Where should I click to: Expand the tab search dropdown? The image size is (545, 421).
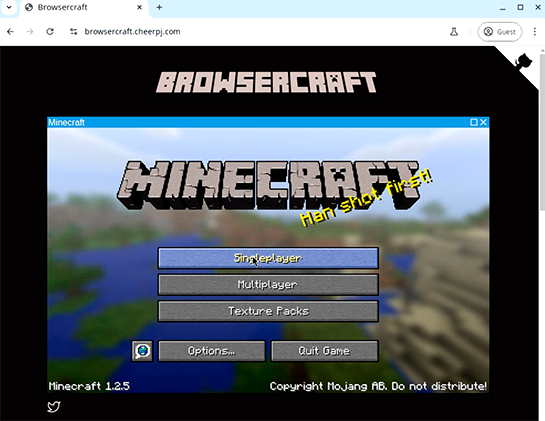click(x=9, y=7)
